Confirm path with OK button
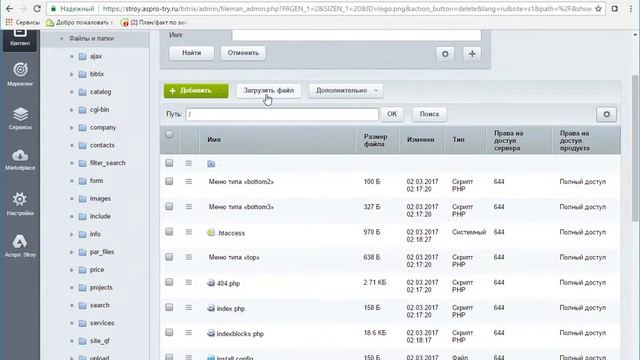 point(392,114)
